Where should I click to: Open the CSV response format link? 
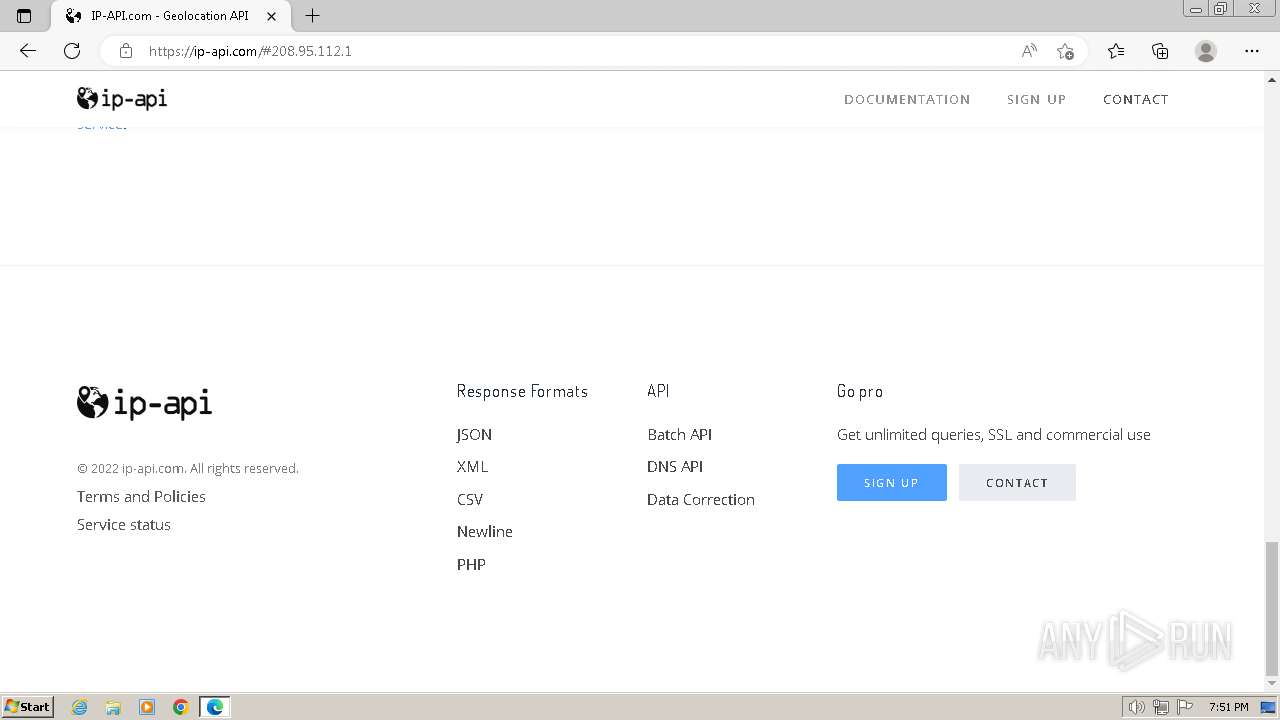click(470, 500)
